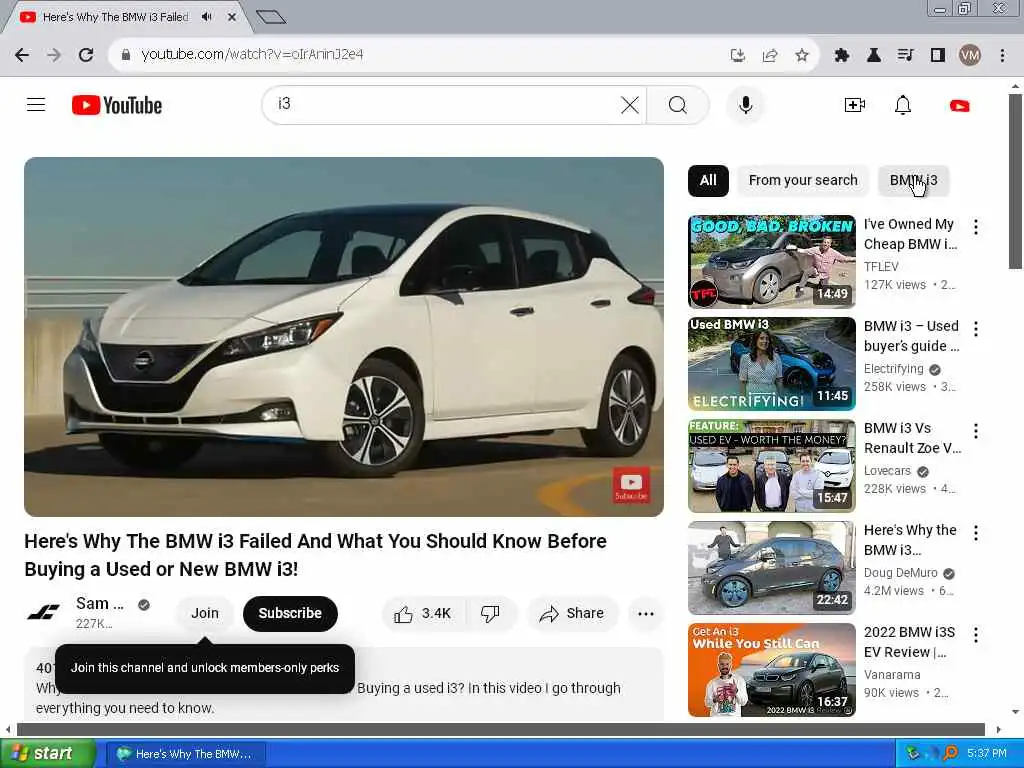
Task: Open the YouTube guide hamburger menu
Action: pyautogui.click(x=36, y=104)
